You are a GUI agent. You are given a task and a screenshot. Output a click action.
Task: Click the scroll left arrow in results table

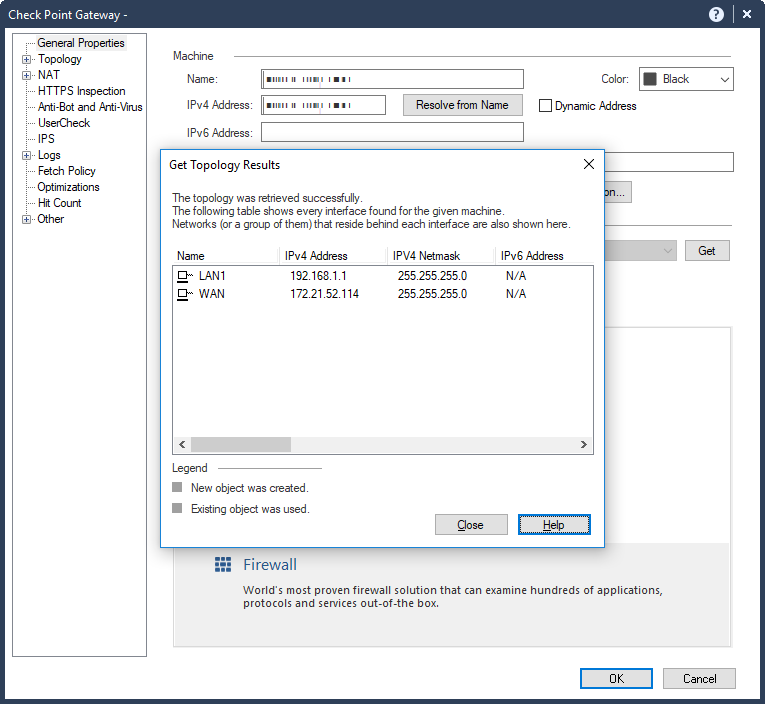(x=181, y=444)
